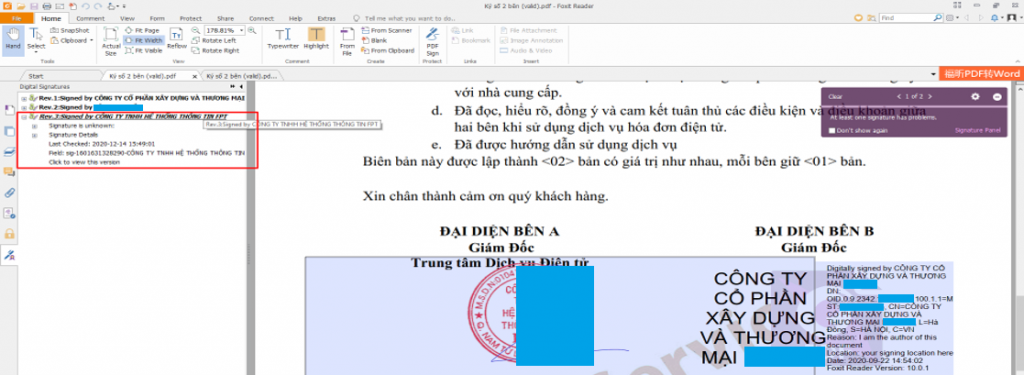1024x375 pixels.
Task: Select the Field: sig-1601631328290 row
Action: 146,152
